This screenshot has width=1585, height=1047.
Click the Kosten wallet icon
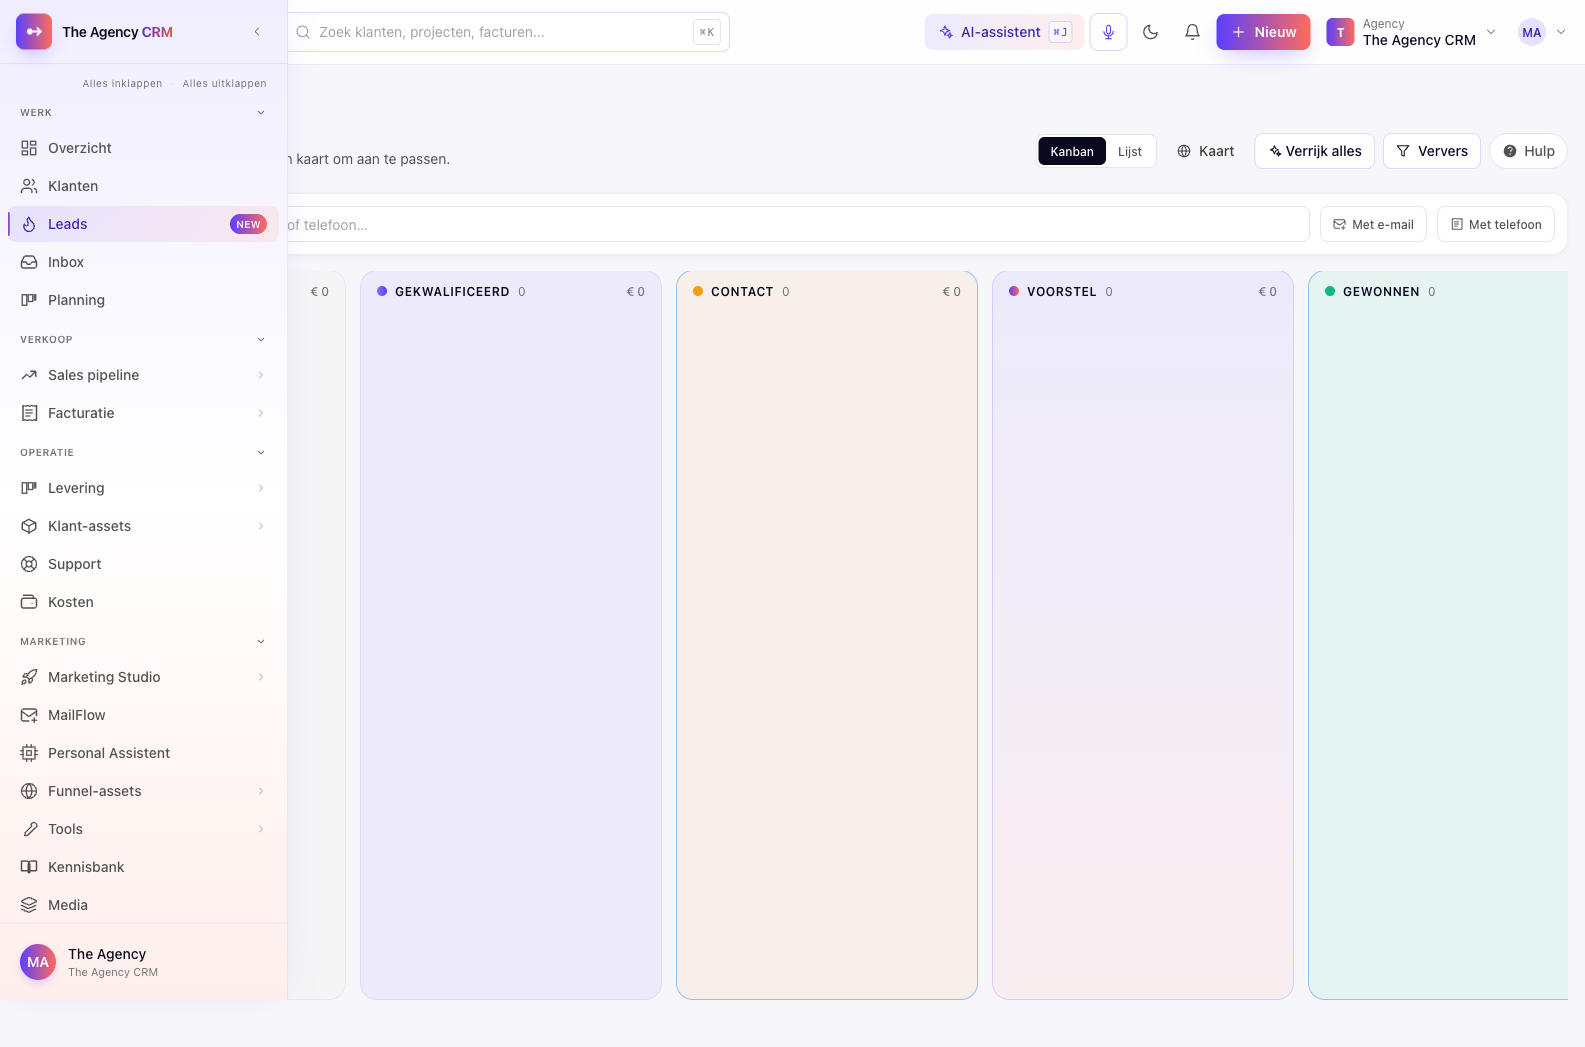(x=29, y=602)
